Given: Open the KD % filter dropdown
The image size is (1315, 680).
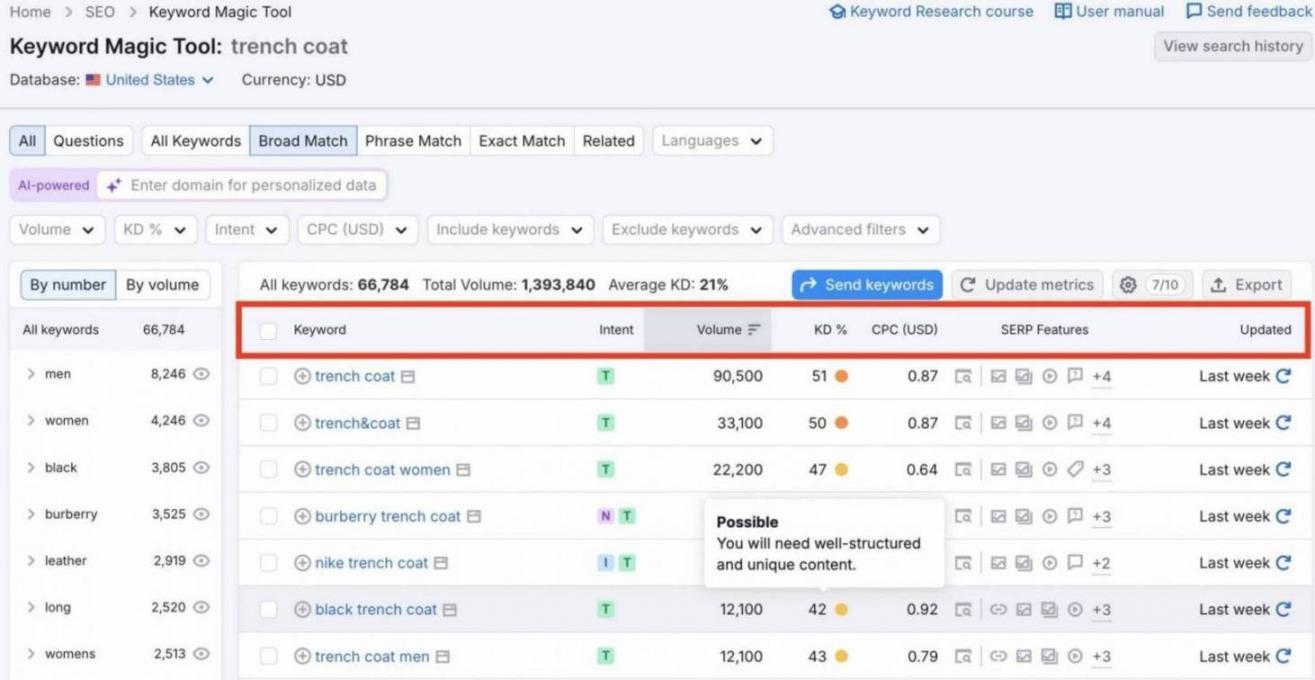Looking at the screenshot, I should pos(154,230).
